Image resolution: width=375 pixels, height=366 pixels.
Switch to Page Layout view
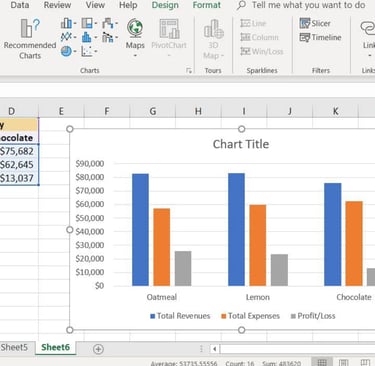pos(343,363)
